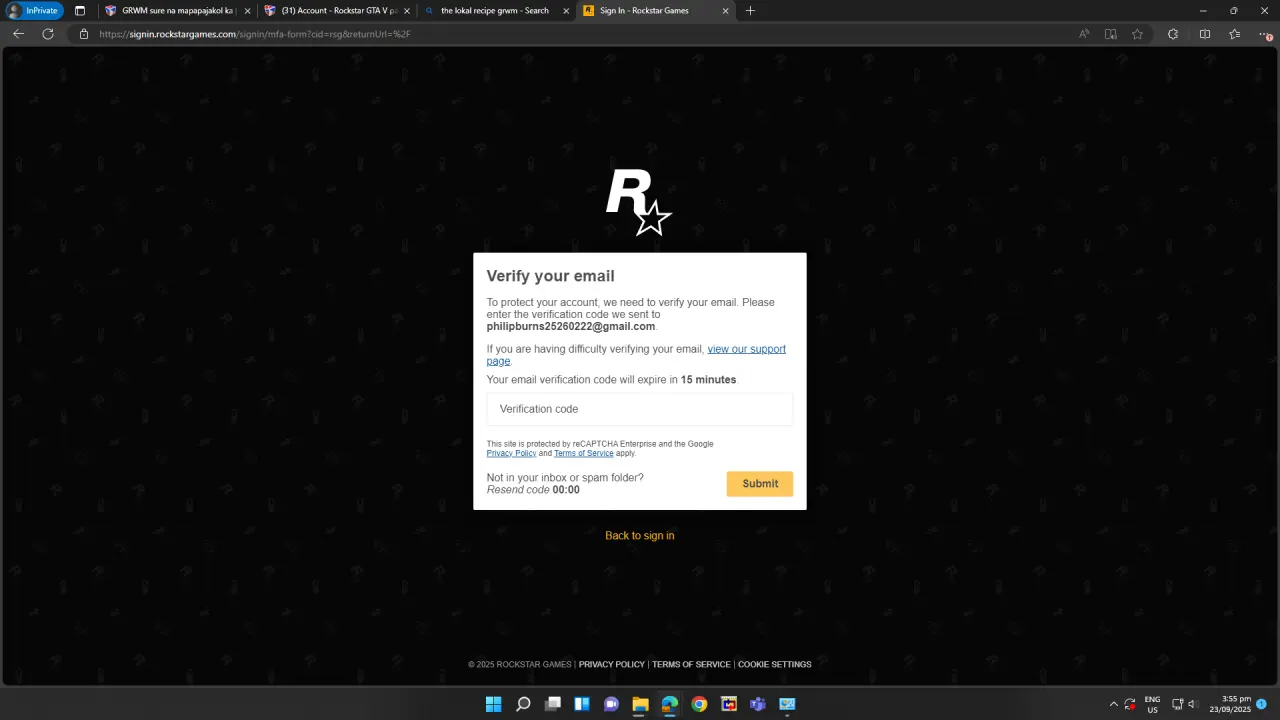Open Microsoft Teams from the taskbar

758,704
